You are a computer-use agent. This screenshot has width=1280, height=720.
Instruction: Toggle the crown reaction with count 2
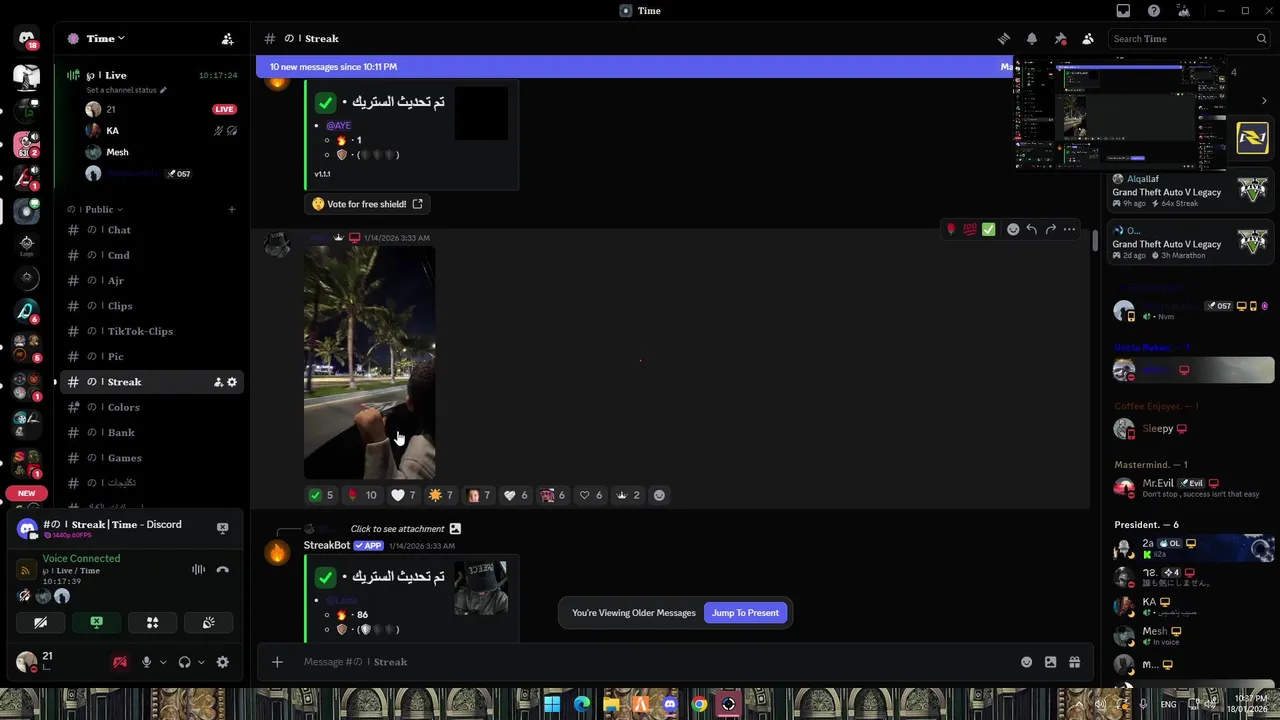point(628,495)
